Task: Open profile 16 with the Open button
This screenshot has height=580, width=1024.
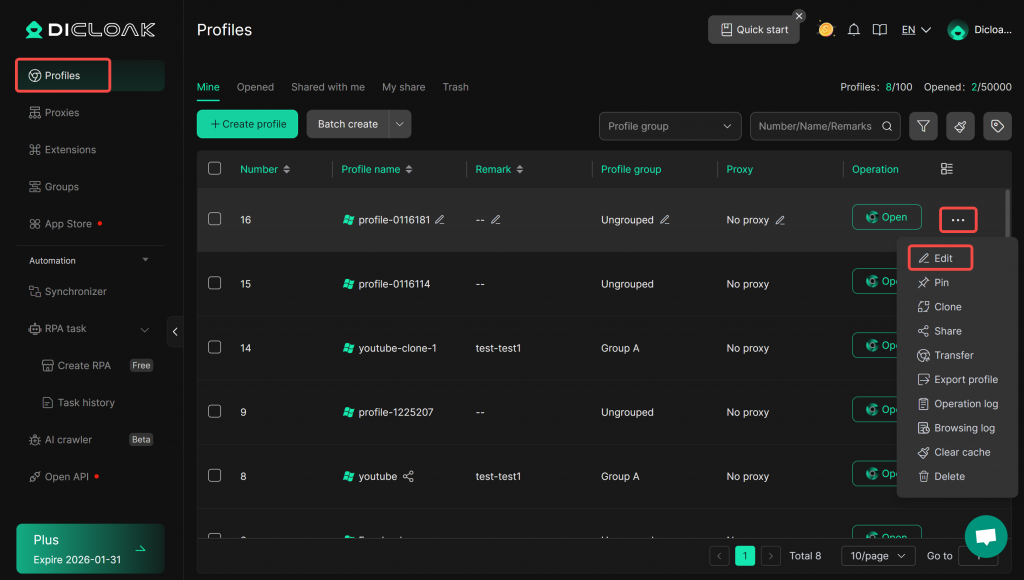Action: [x=886, y=217]
